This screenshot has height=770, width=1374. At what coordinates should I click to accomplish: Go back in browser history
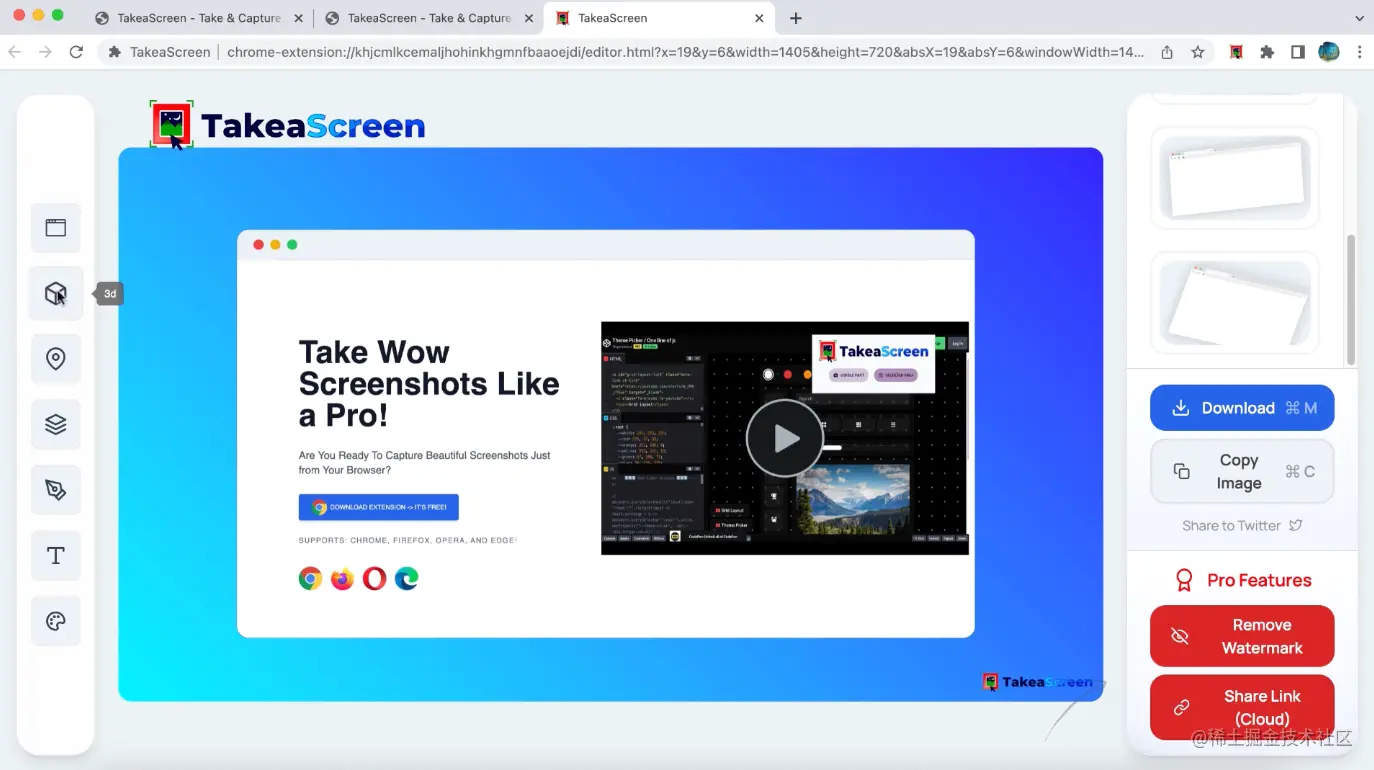click(14, 52)
